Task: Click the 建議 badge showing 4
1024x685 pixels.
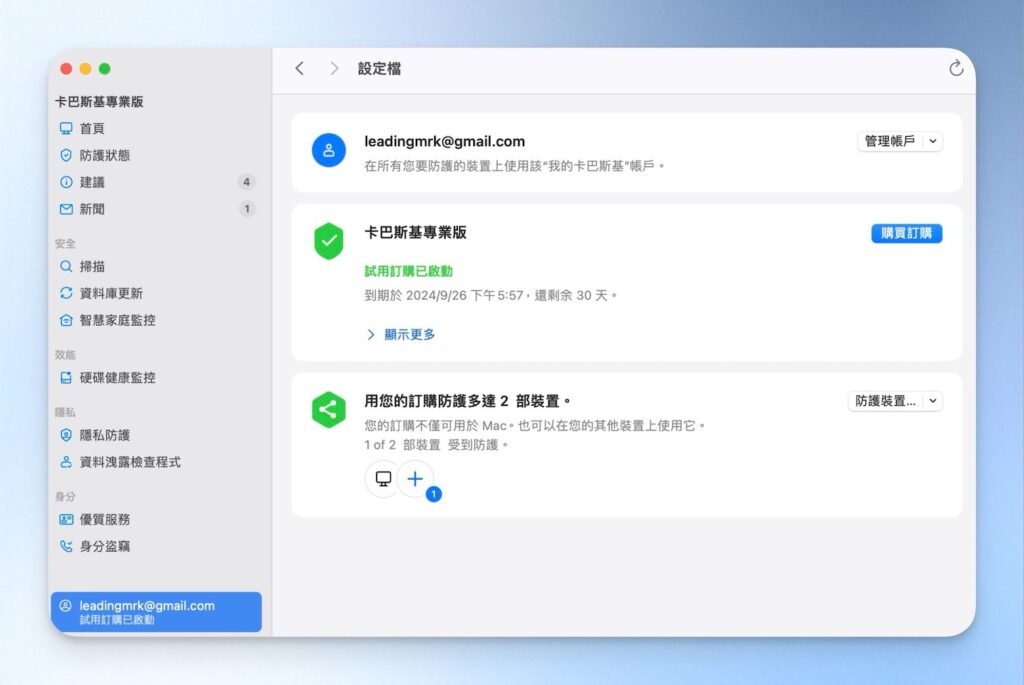Action: 246,182
